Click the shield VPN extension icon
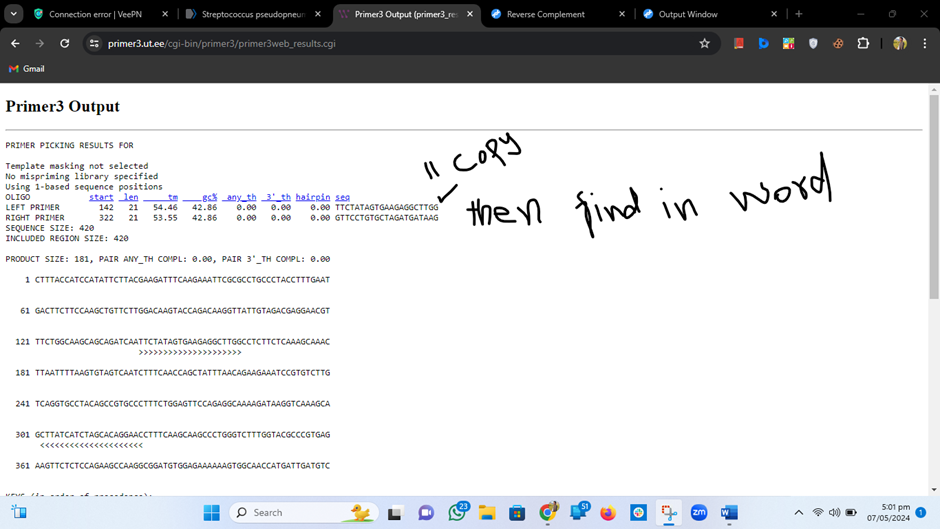The image size is (940, 529). (x=813, y=43)
